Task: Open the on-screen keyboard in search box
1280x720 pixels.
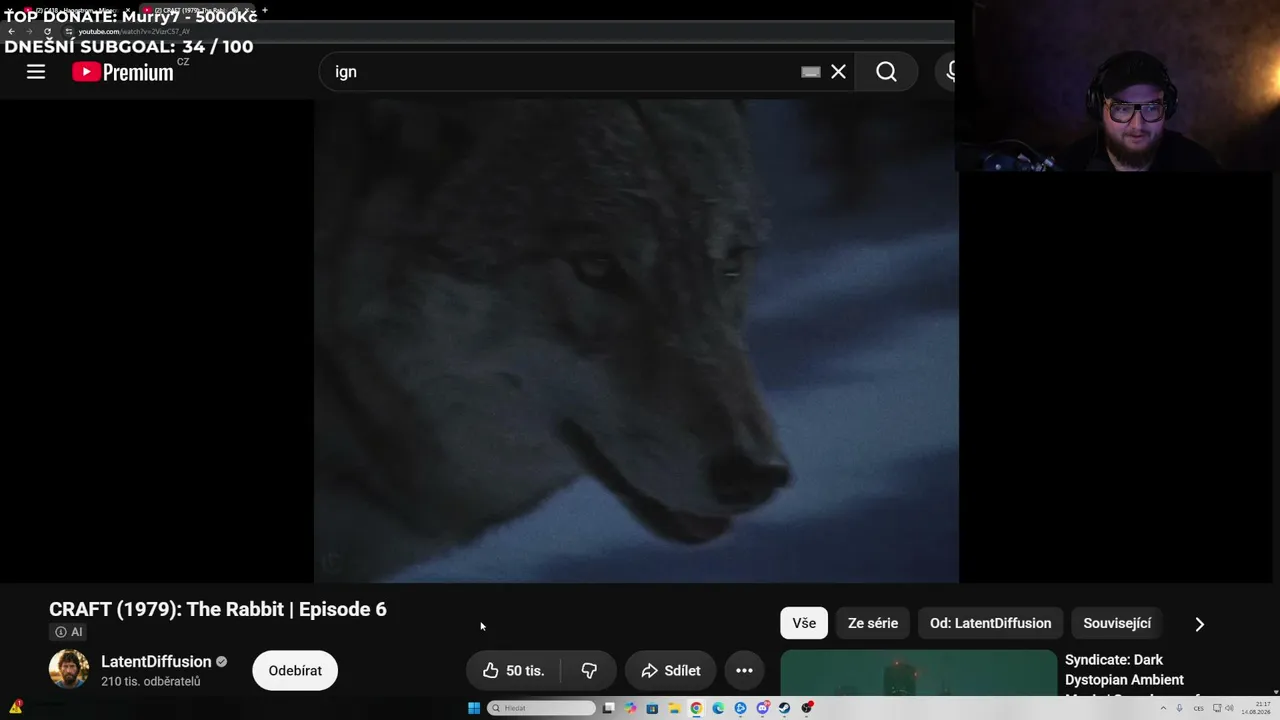Action: pyautogui.click(x=811, y=72)
